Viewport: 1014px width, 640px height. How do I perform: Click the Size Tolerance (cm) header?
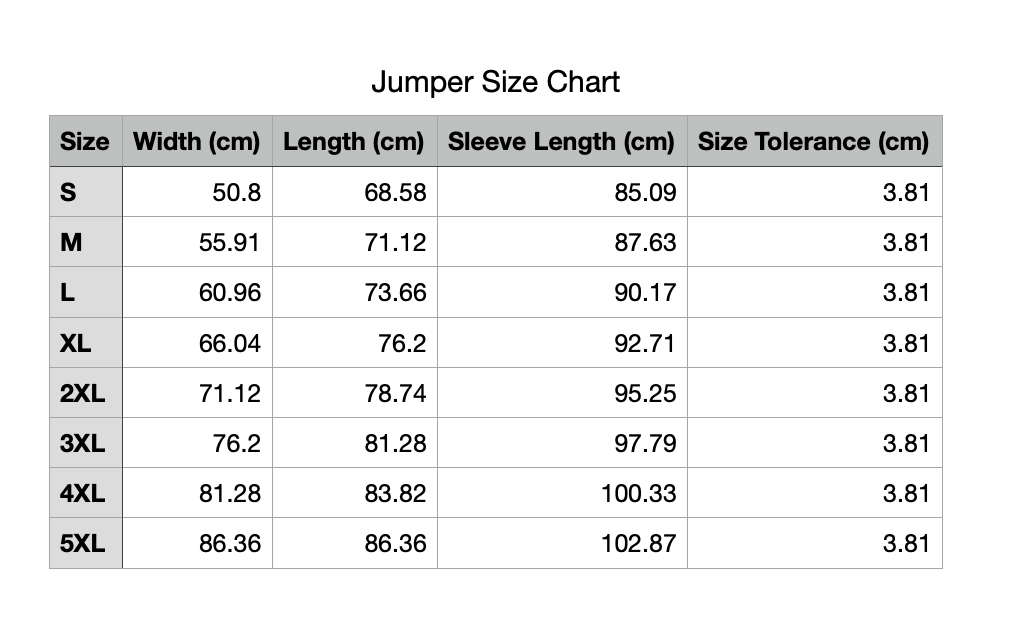coord(813,141)
